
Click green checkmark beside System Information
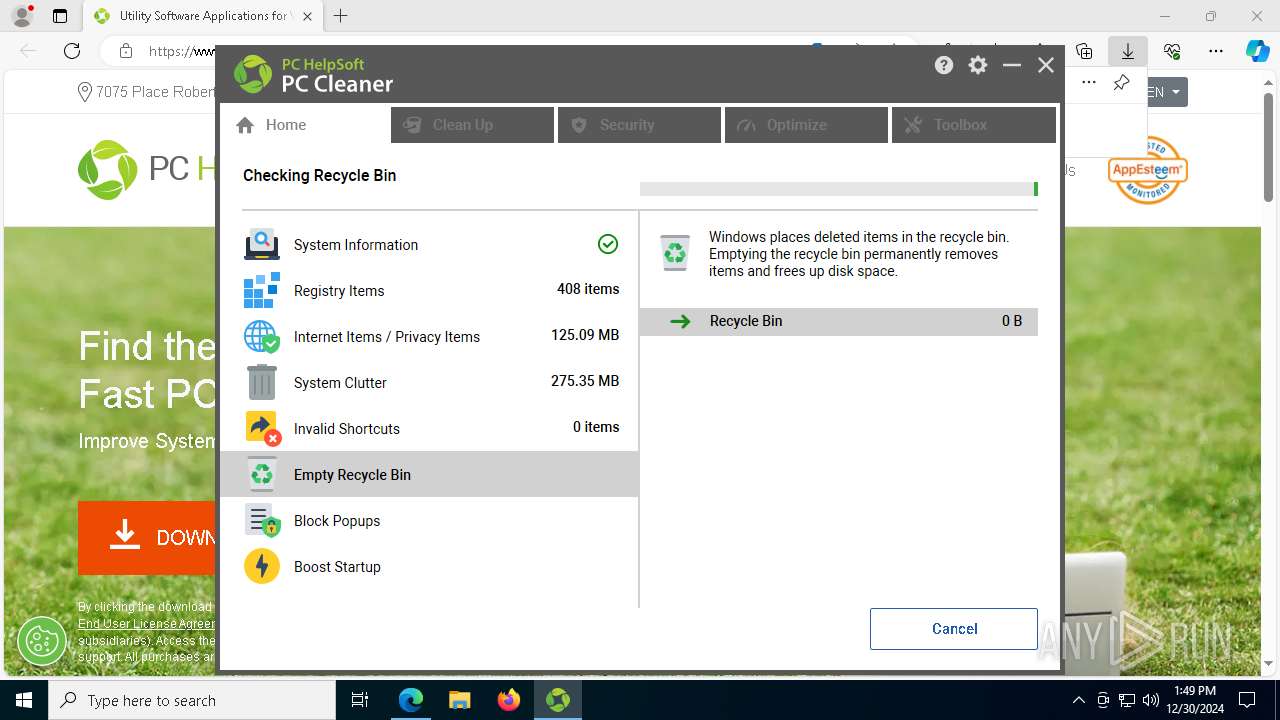(x=608, y=244)
